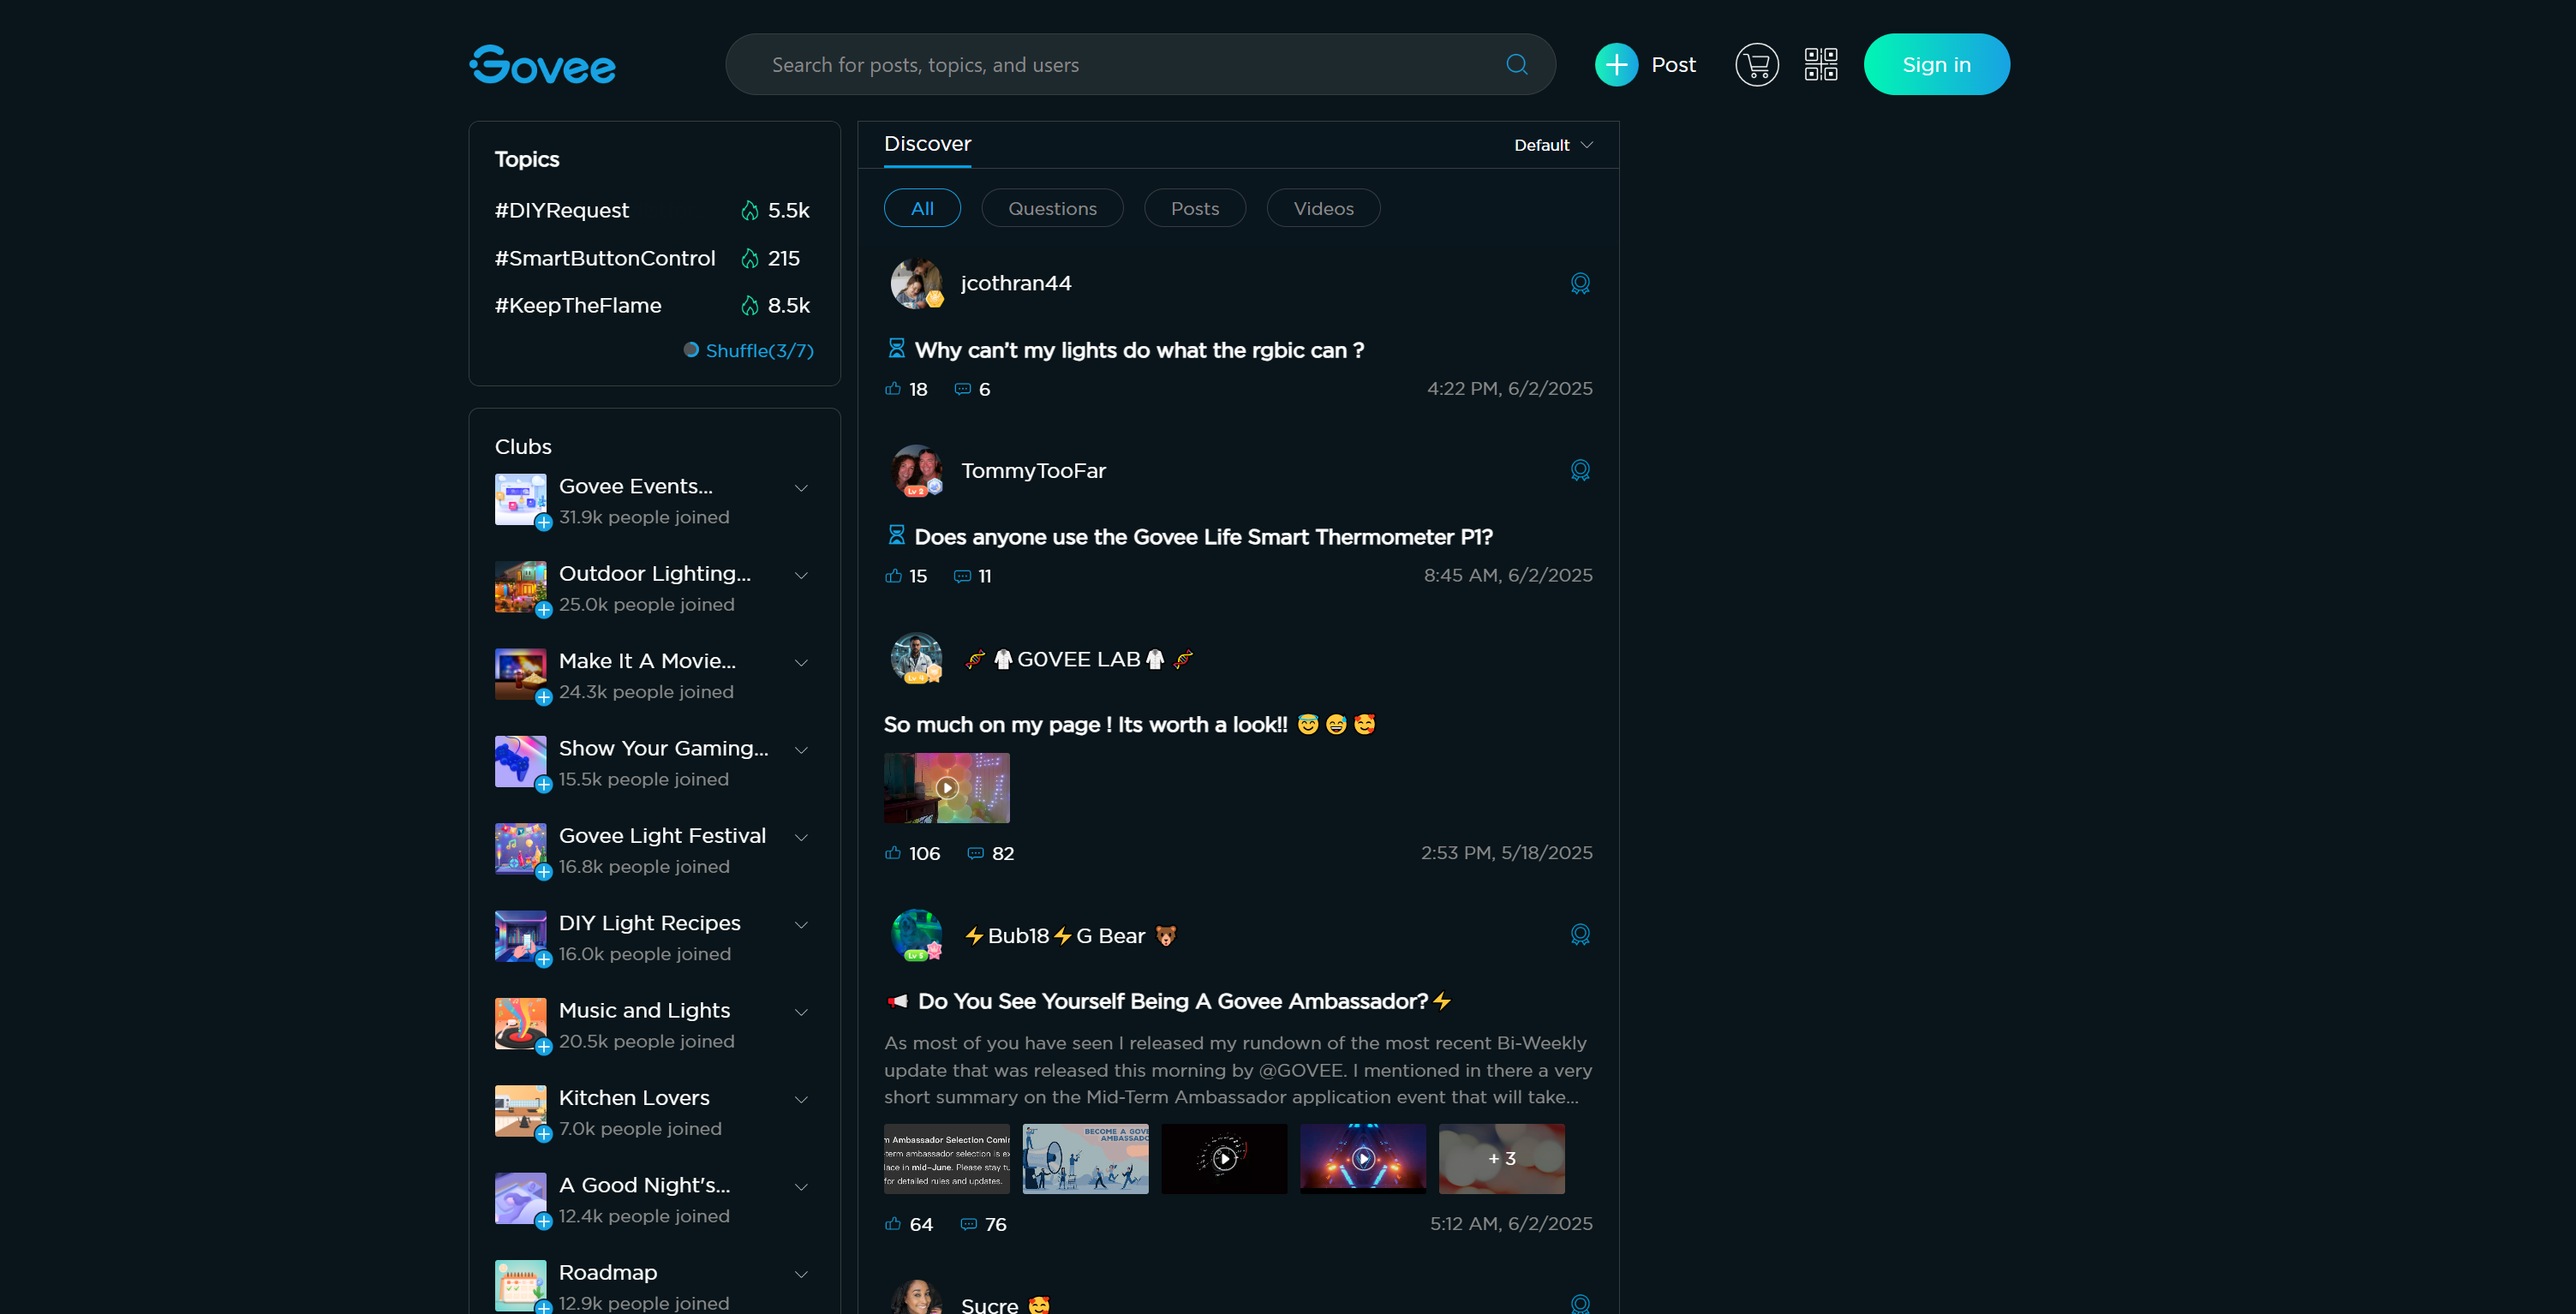The height and width of the screenshot is (1314, 2576).
Task: Expand the Outdoor Lighting club chevron
Action: [801, 575]
